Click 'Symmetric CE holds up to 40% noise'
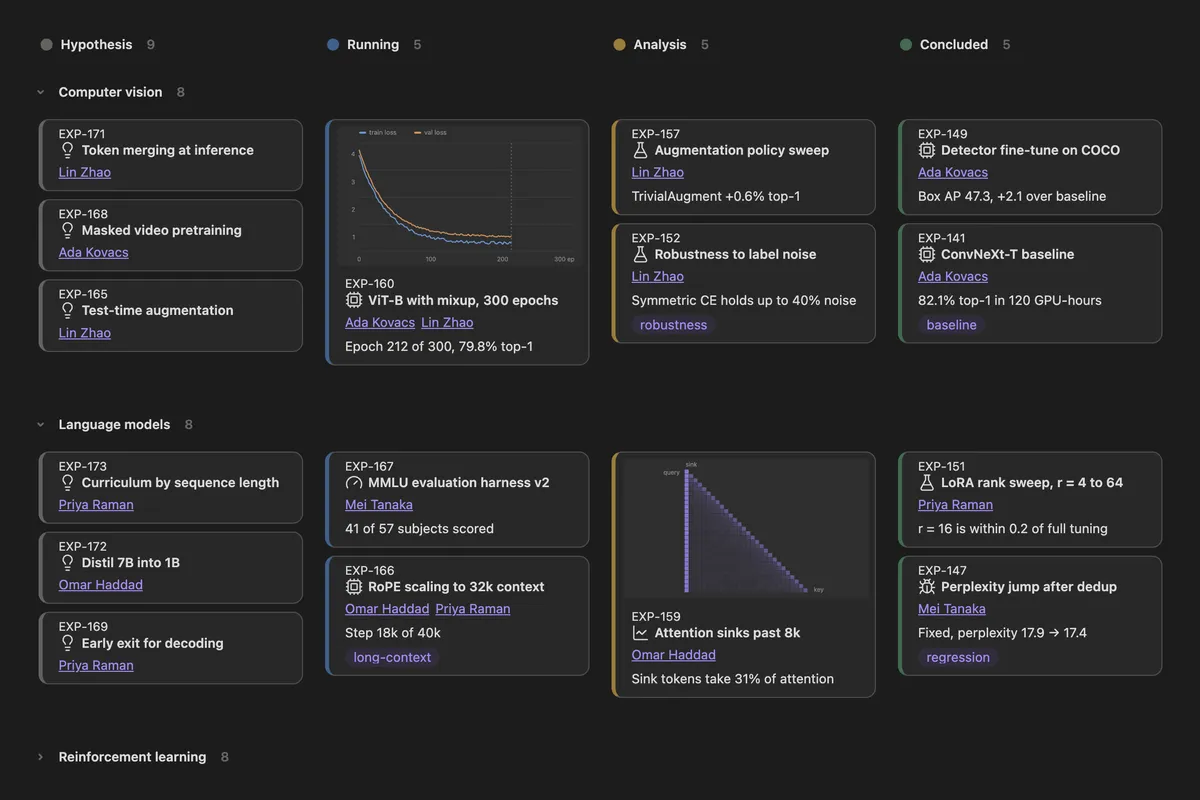1200x800 pixels. [744, 300]
